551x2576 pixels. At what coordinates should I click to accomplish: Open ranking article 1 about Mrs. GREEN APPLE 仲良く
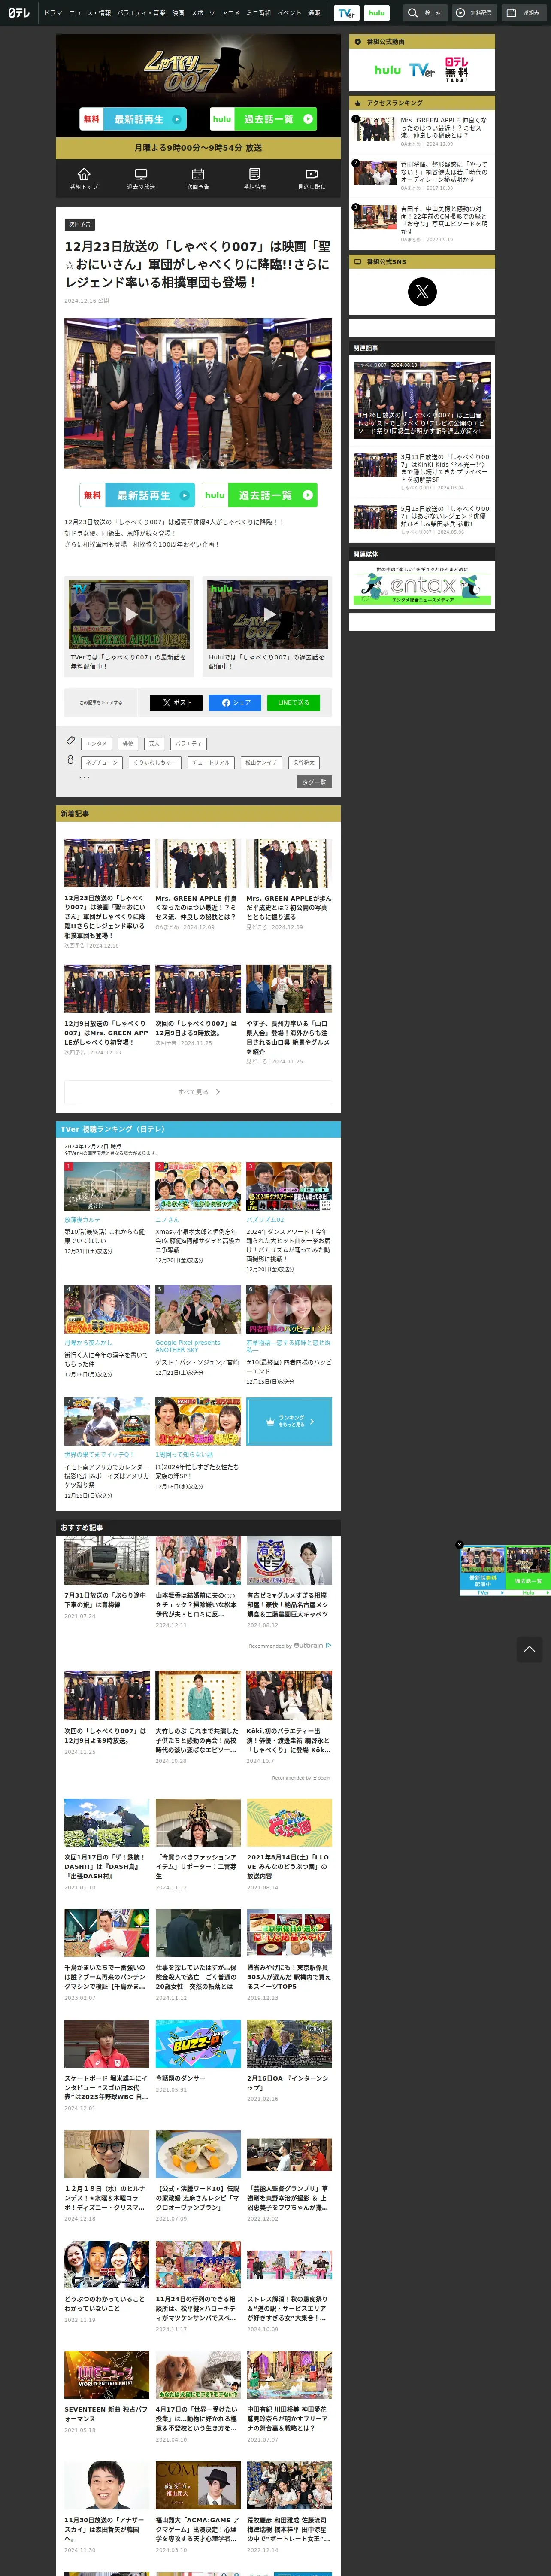click(422, 131)
